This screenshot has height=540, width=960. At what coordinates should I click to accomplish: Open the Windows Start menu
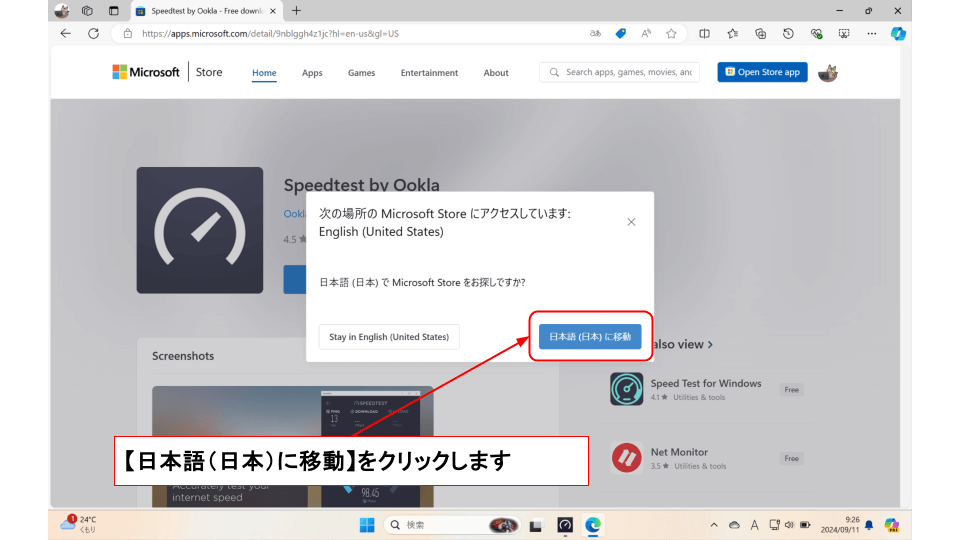pos(366,525)
